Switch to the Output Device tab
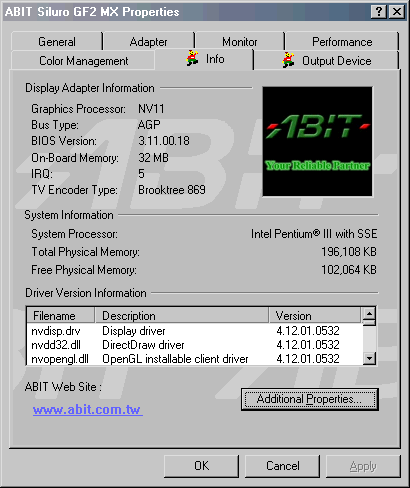 point(327,61)
